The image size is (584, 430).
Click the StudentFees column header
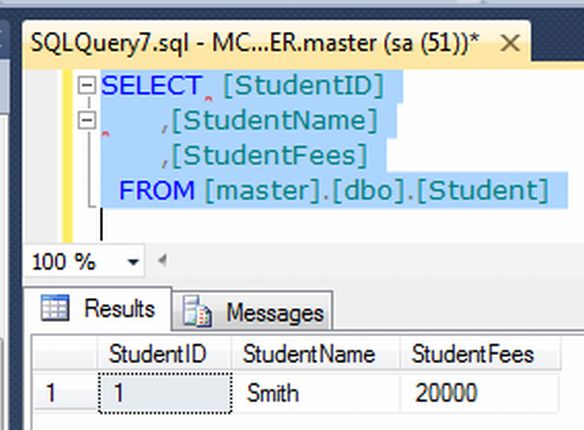click(x=480, y=353)
